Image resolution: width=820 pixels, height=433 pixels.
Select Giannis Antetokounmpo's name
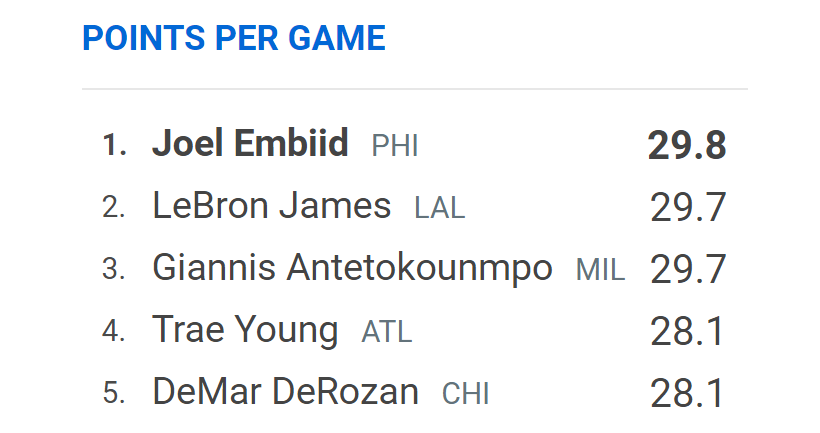[x=352, y=268]
